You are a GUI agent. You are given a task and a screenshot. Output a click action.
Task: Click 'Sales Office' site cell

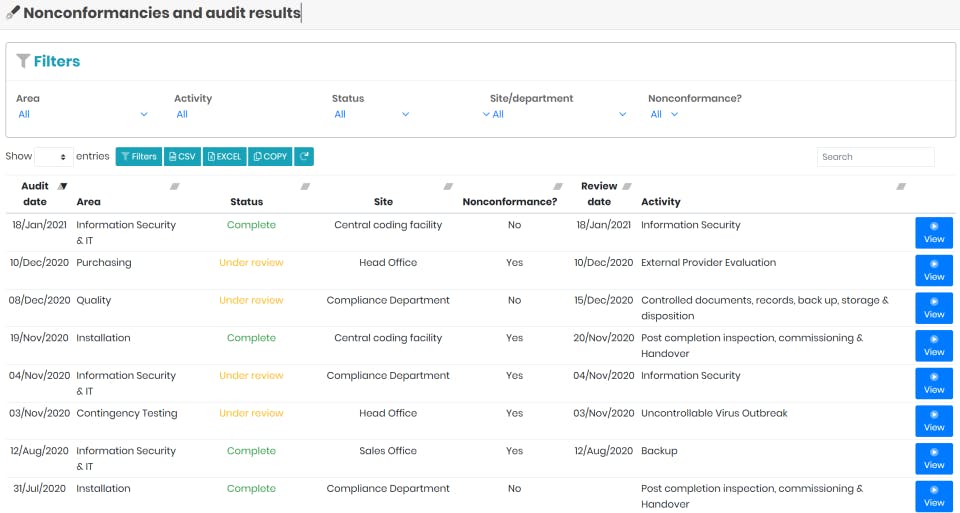[388, 451]
